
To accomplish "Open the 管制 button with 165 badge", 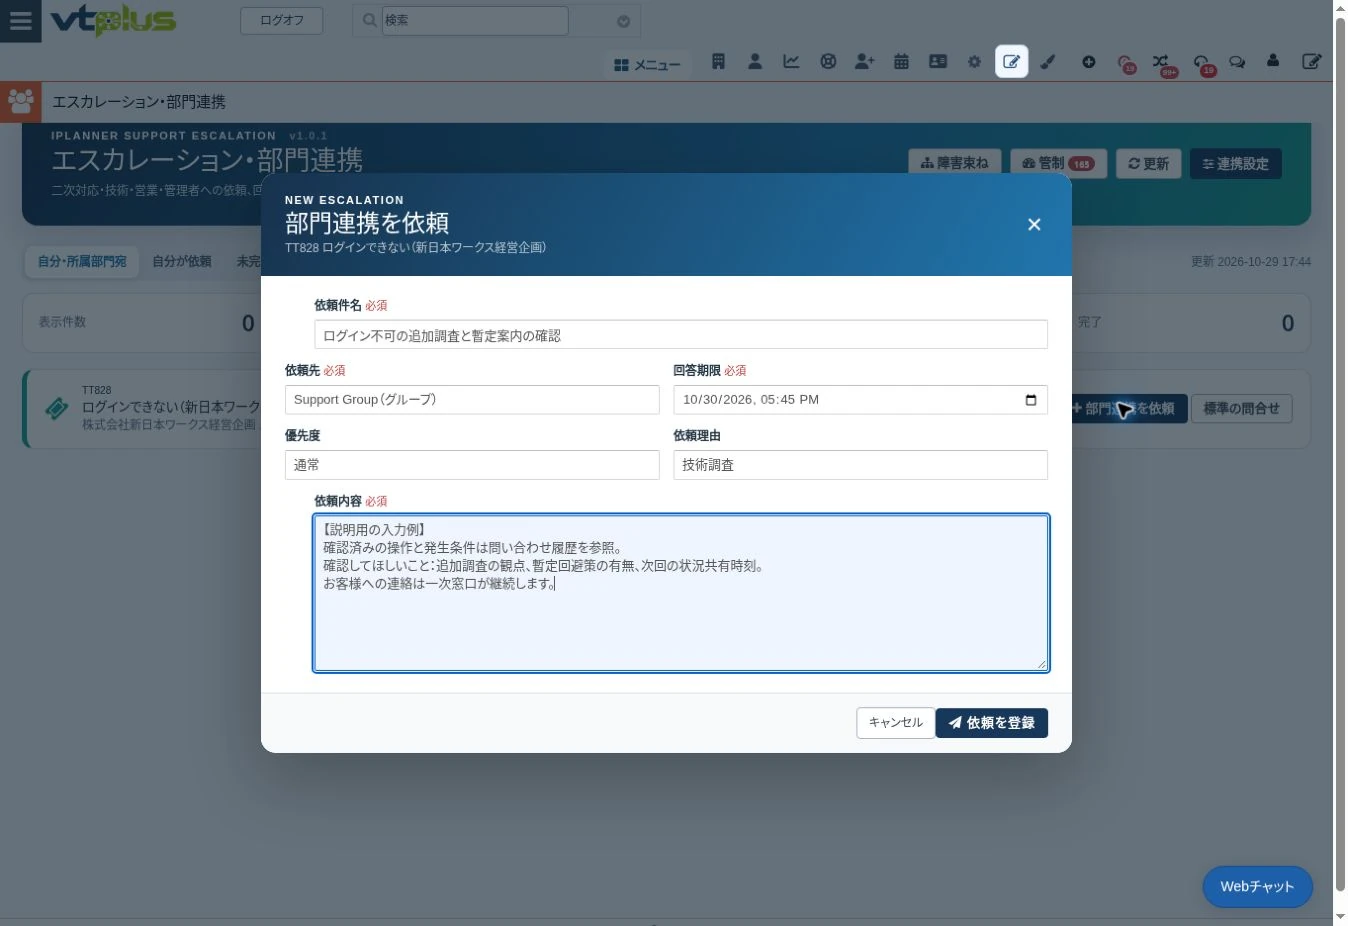I will click(1058, 164).
